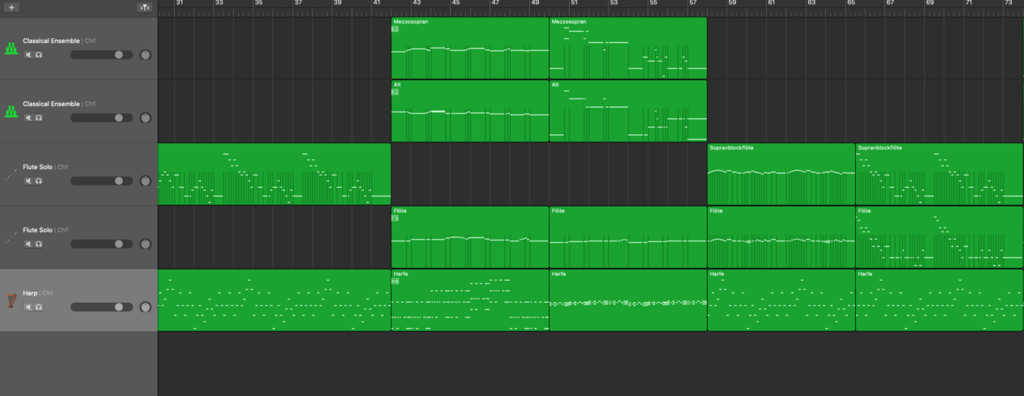Select the unnamed flute region starting at bar 30

[274, 174]
